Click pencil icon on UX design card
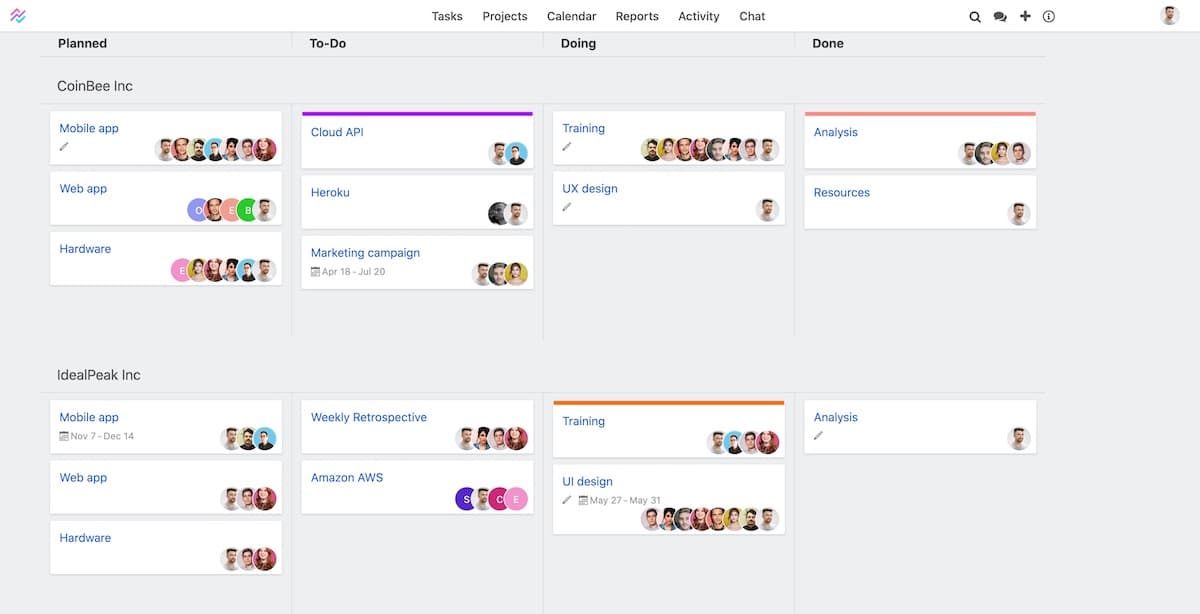This screenshot has width=1200, height=614. 567,207
